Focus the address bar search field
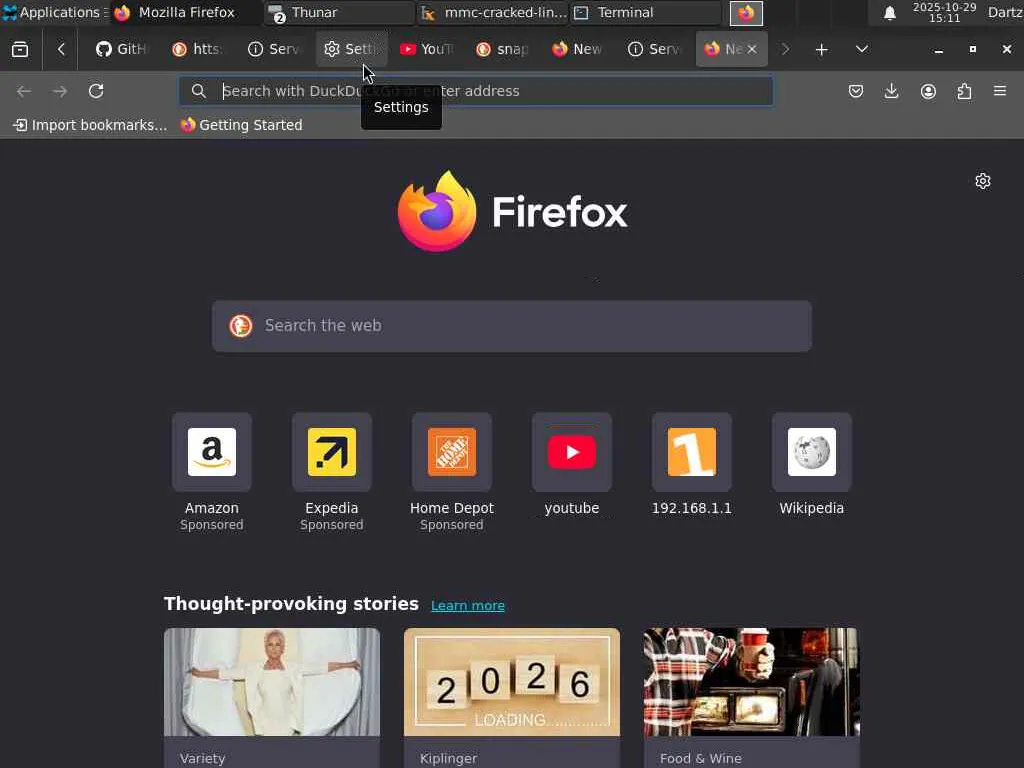 [476, 91]
